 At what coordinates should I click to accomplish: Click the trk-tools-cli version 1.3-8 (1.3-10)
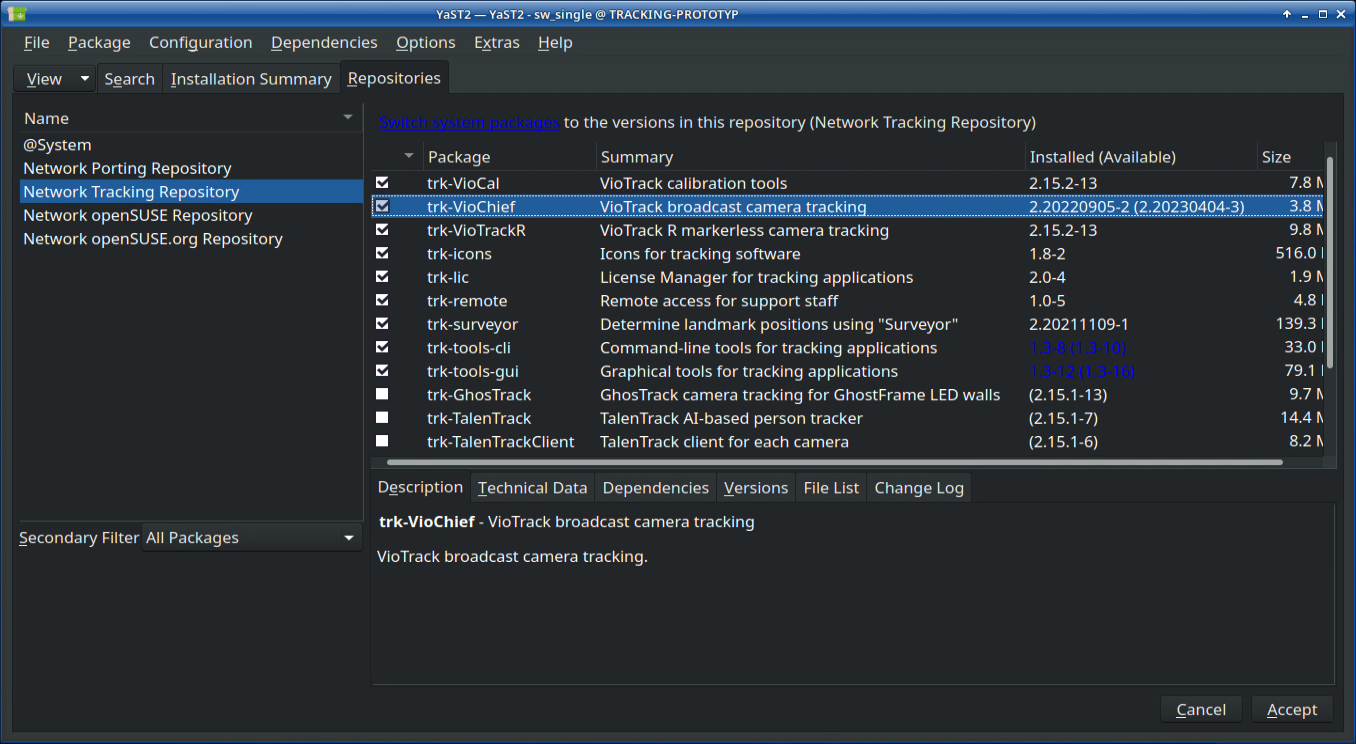(x=1078, y=348)
